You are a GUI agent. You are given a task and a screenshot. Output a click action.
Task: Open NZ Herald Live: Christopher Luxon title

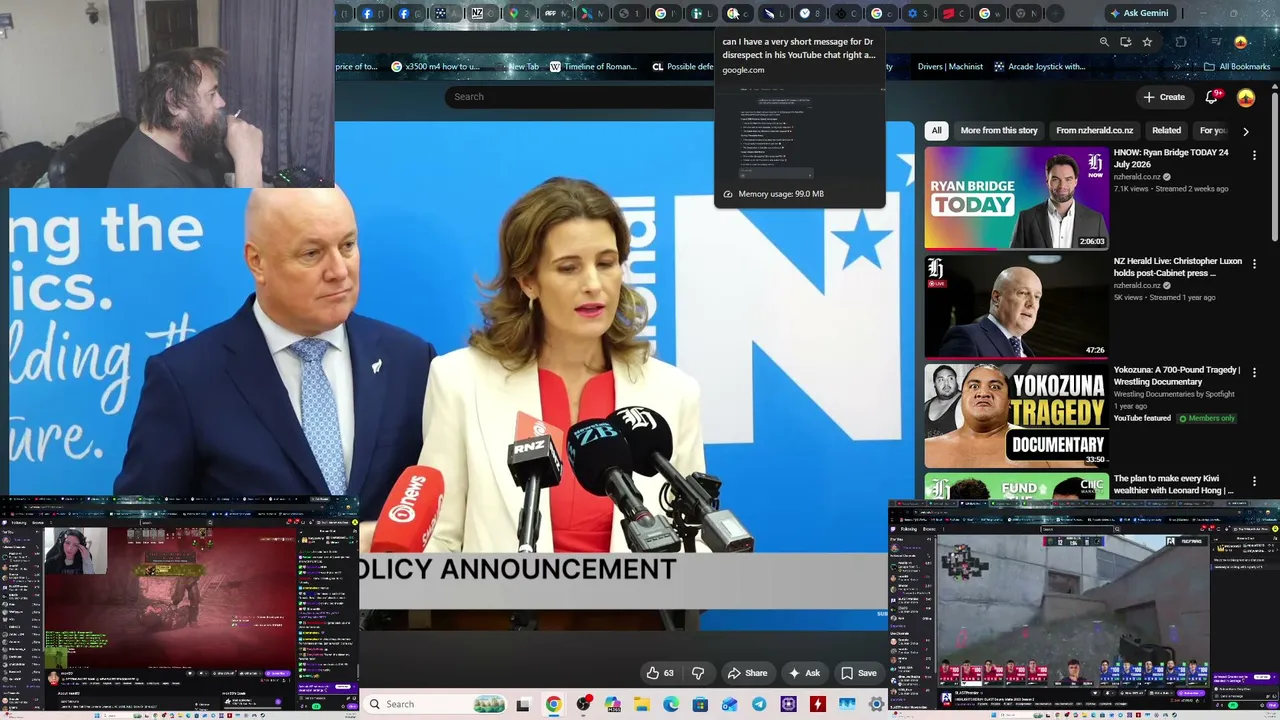tap(1178, 267)
